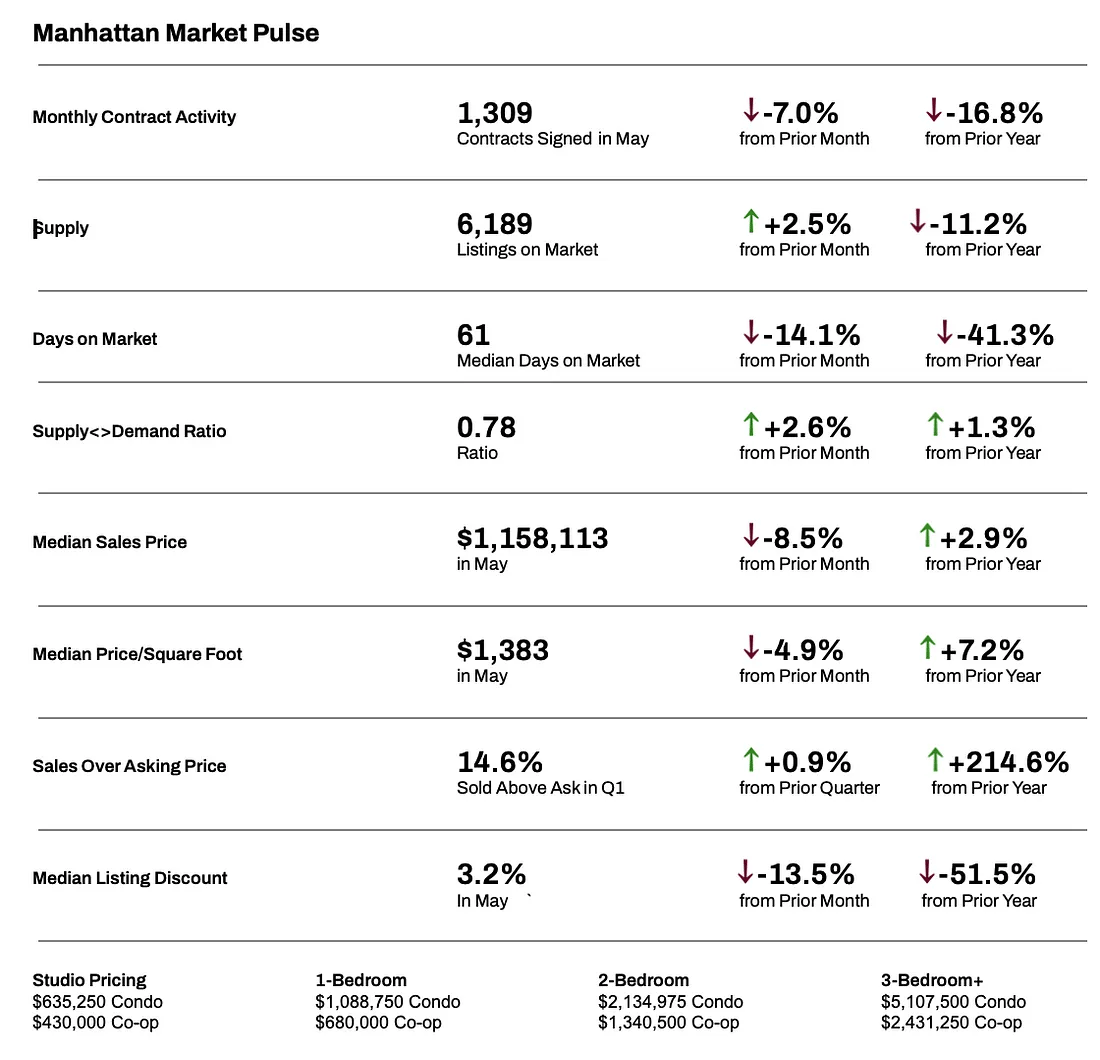Select the down arrow beside -8.5%
The height and width of the screenshot is (1060, 1100).
coord(751,536)
